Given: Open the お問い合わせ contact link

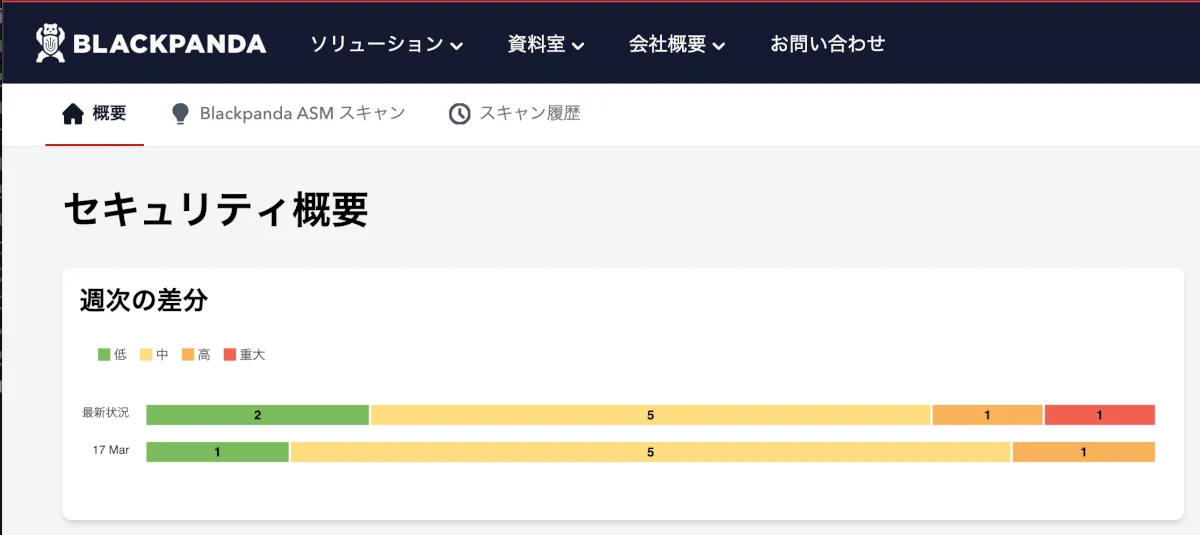Looking at the screenshot, I should [827, 44].
